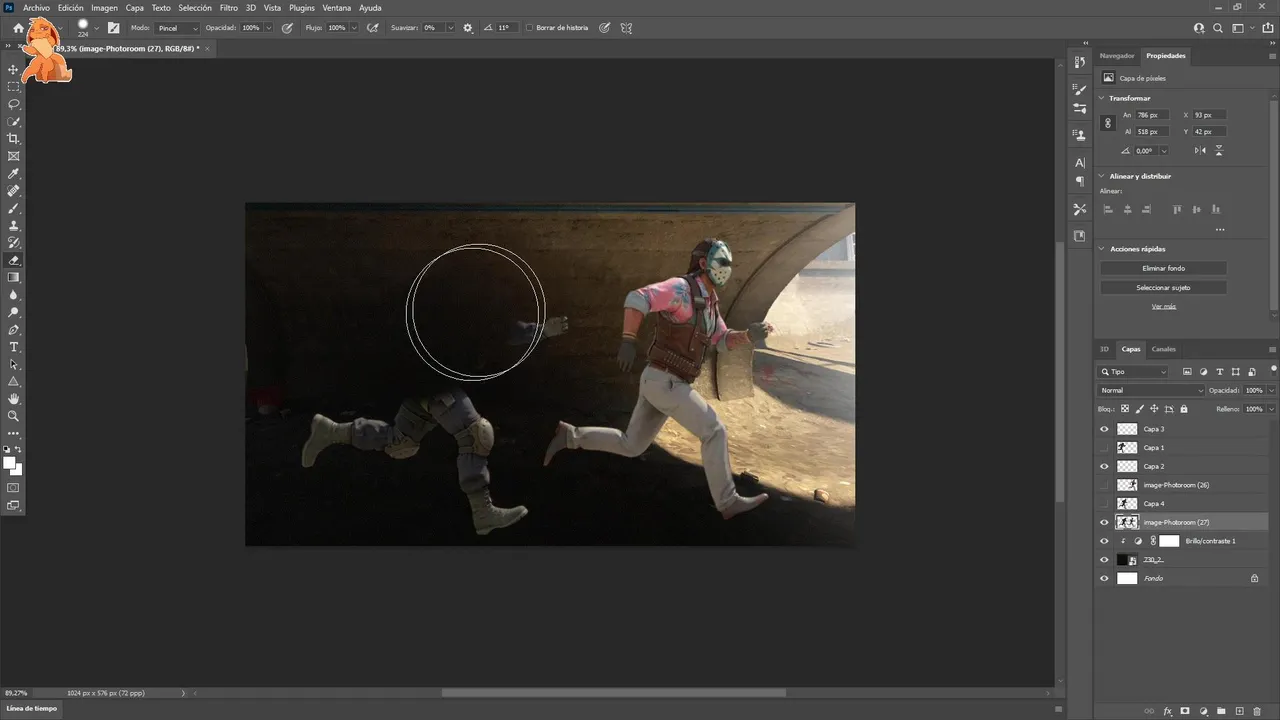Select the Pen tool
1280x720 pixels.
point(14,330)
